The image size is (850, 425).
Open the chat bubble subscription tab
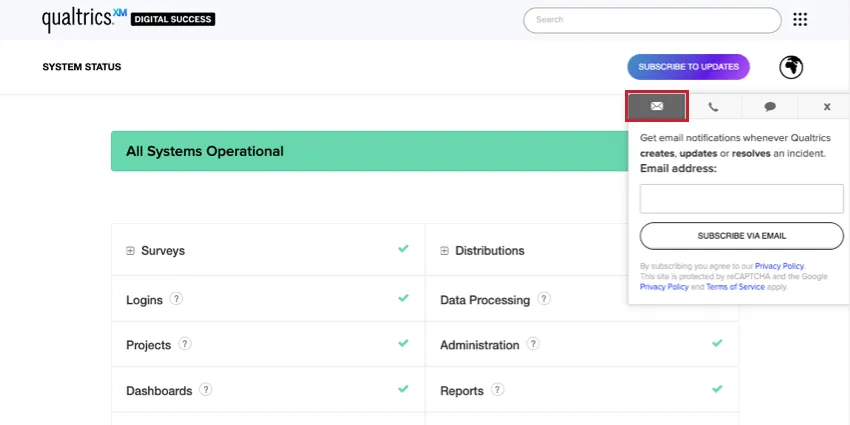coord(770,106)
